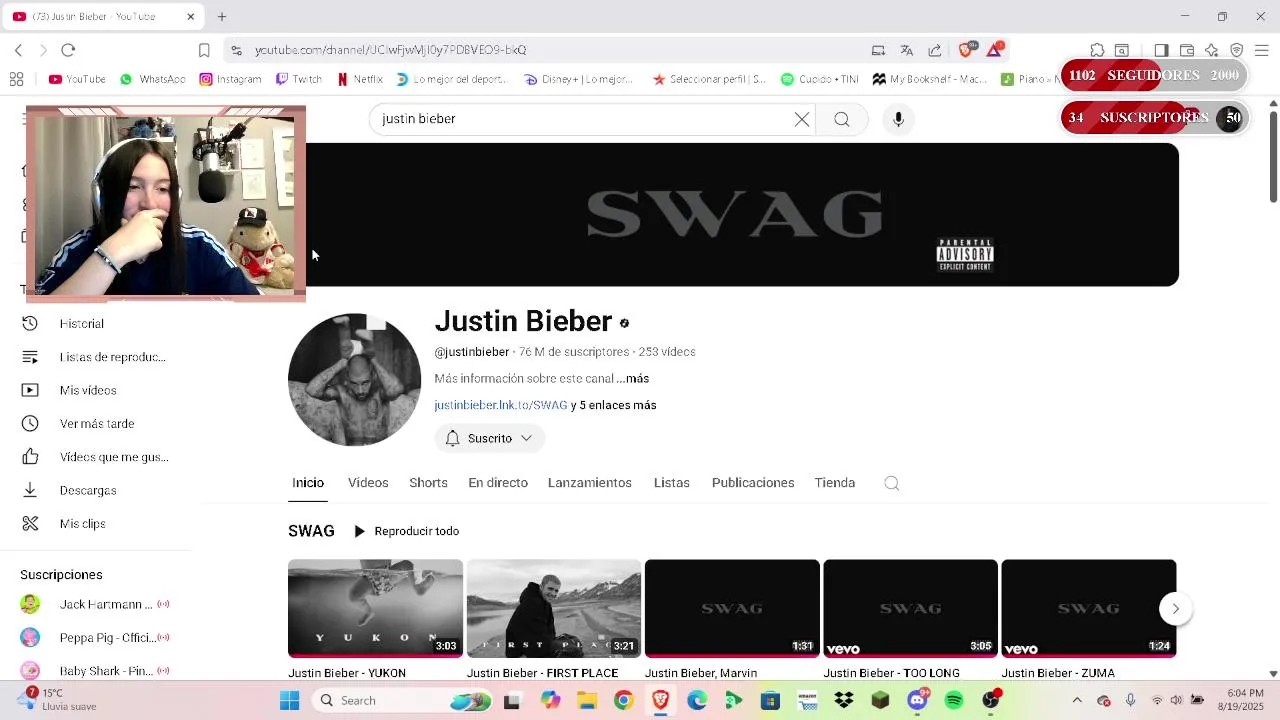Screen dimensions: 1280x720
Task: Open Listas de reproducción in the sidebar
Action: (112, 357)
